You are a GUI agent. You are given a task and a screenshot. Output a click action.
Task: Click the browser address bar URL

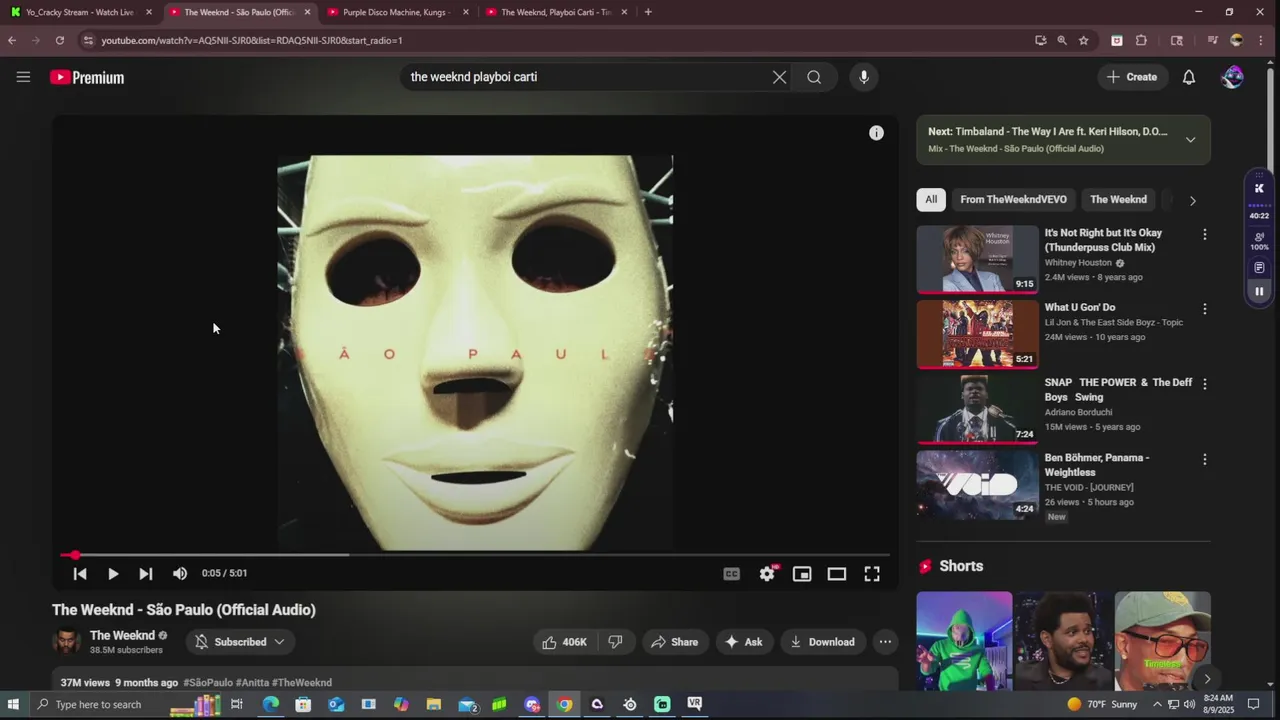click(x=252, y=40)
